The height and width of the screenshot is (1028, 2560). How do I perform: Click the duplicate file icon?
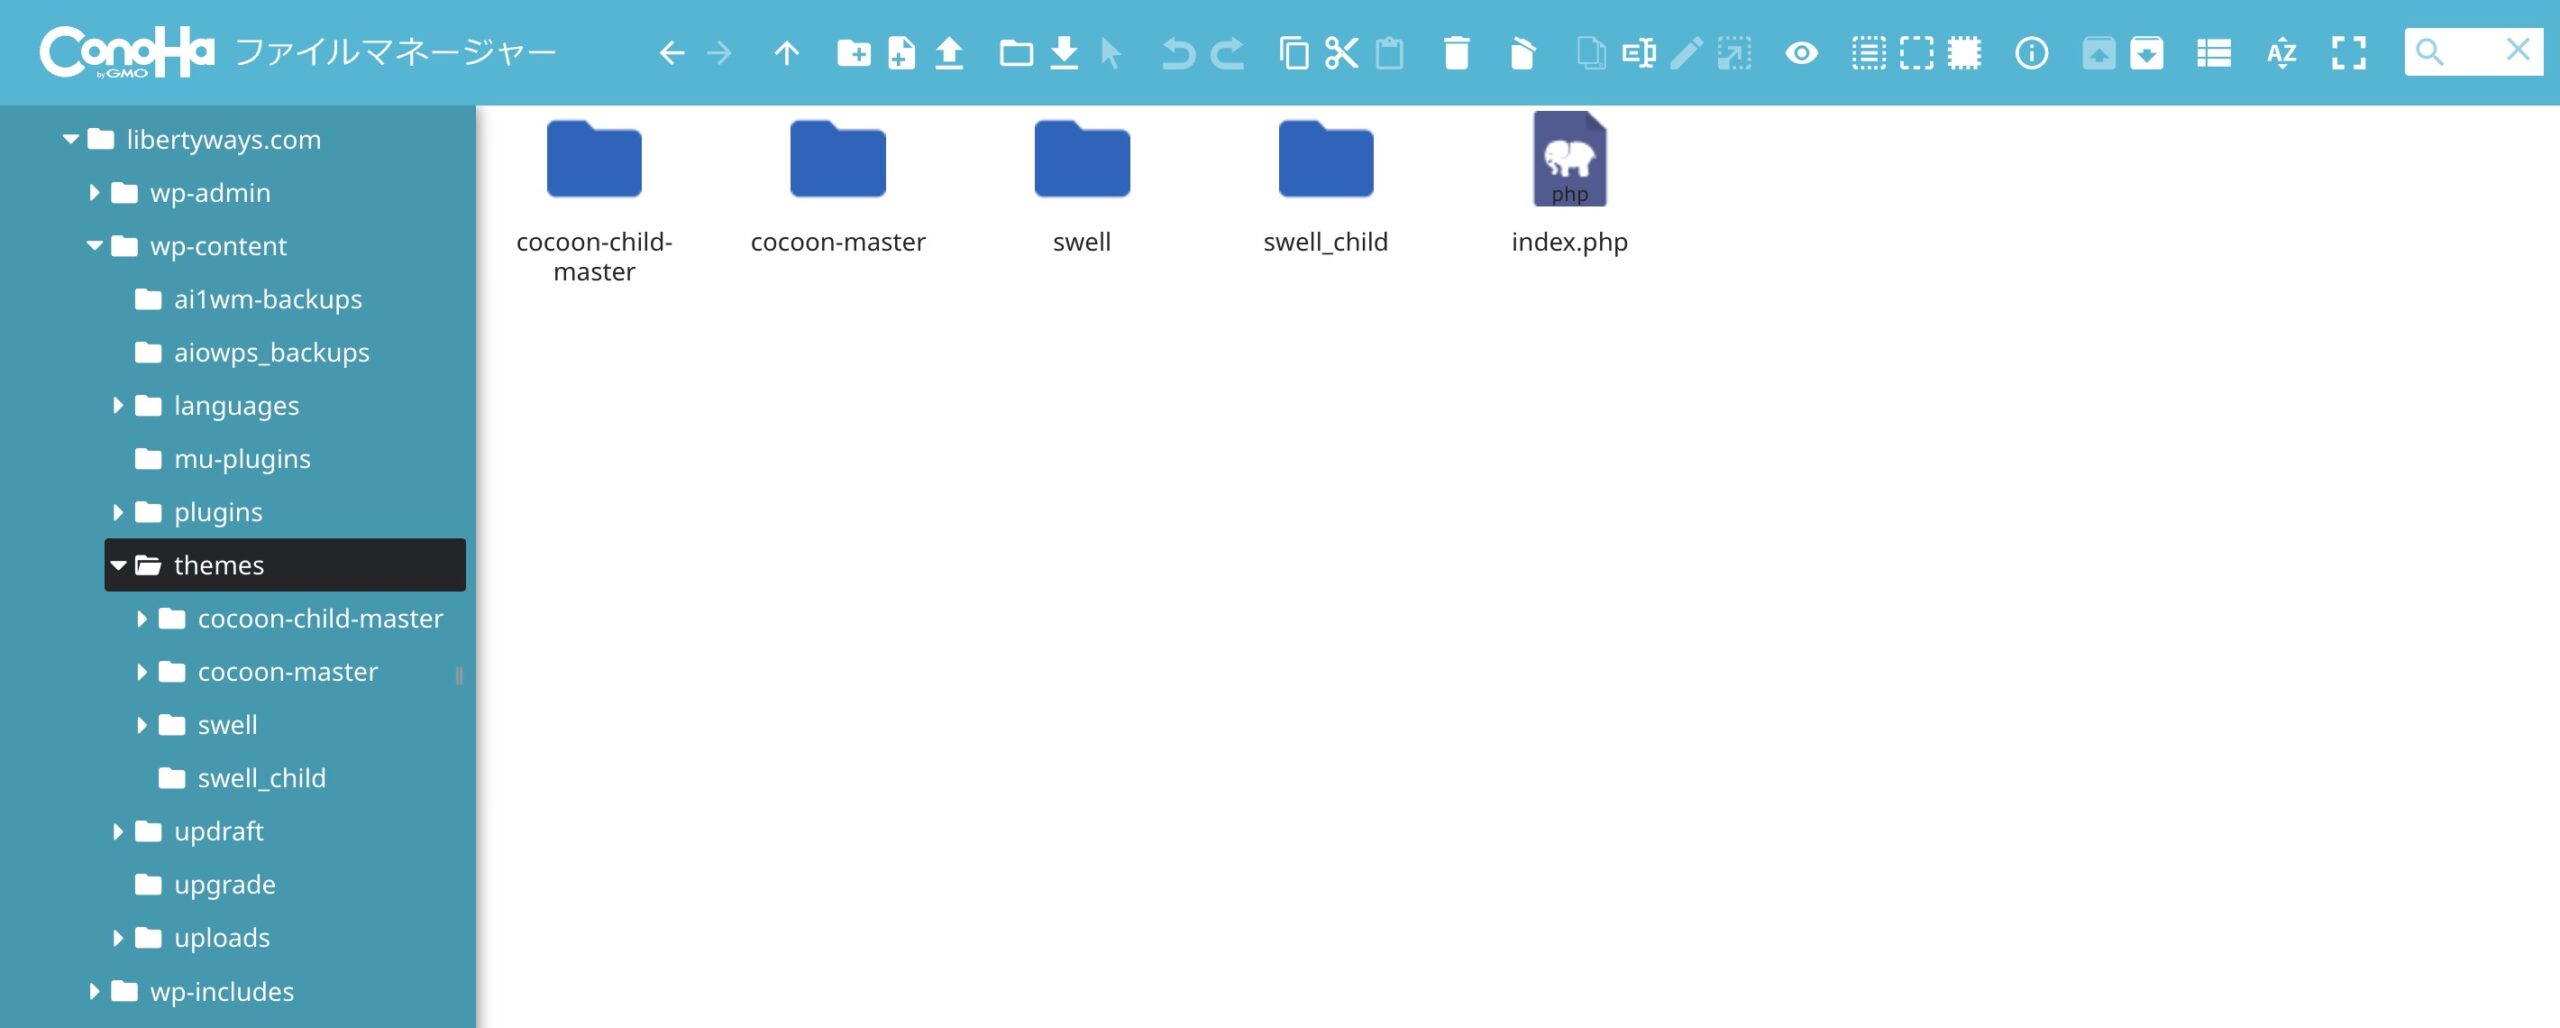[1591, 53]
